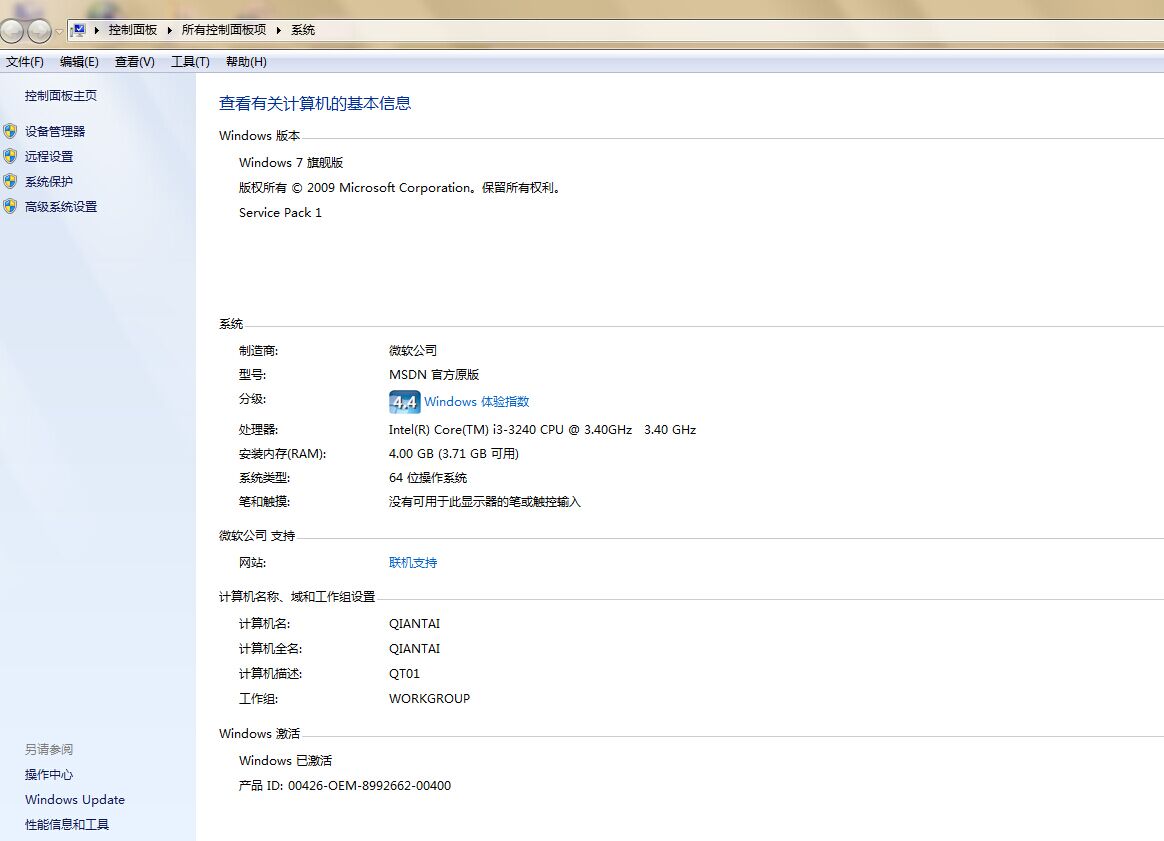Viewport: 1164px width, 841px height.
Task: Expand the breadcrumb arrow before 系统
Action: 278,30
